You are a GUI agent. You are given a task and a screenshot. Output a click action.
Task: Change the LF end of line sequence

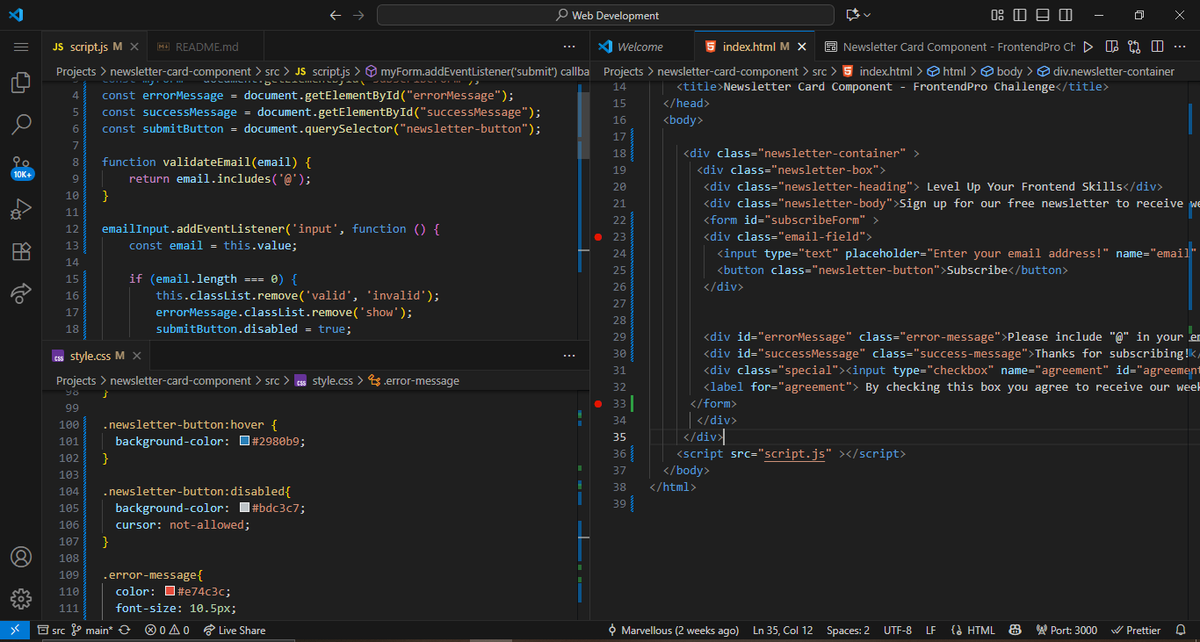[x=930, y=630]
